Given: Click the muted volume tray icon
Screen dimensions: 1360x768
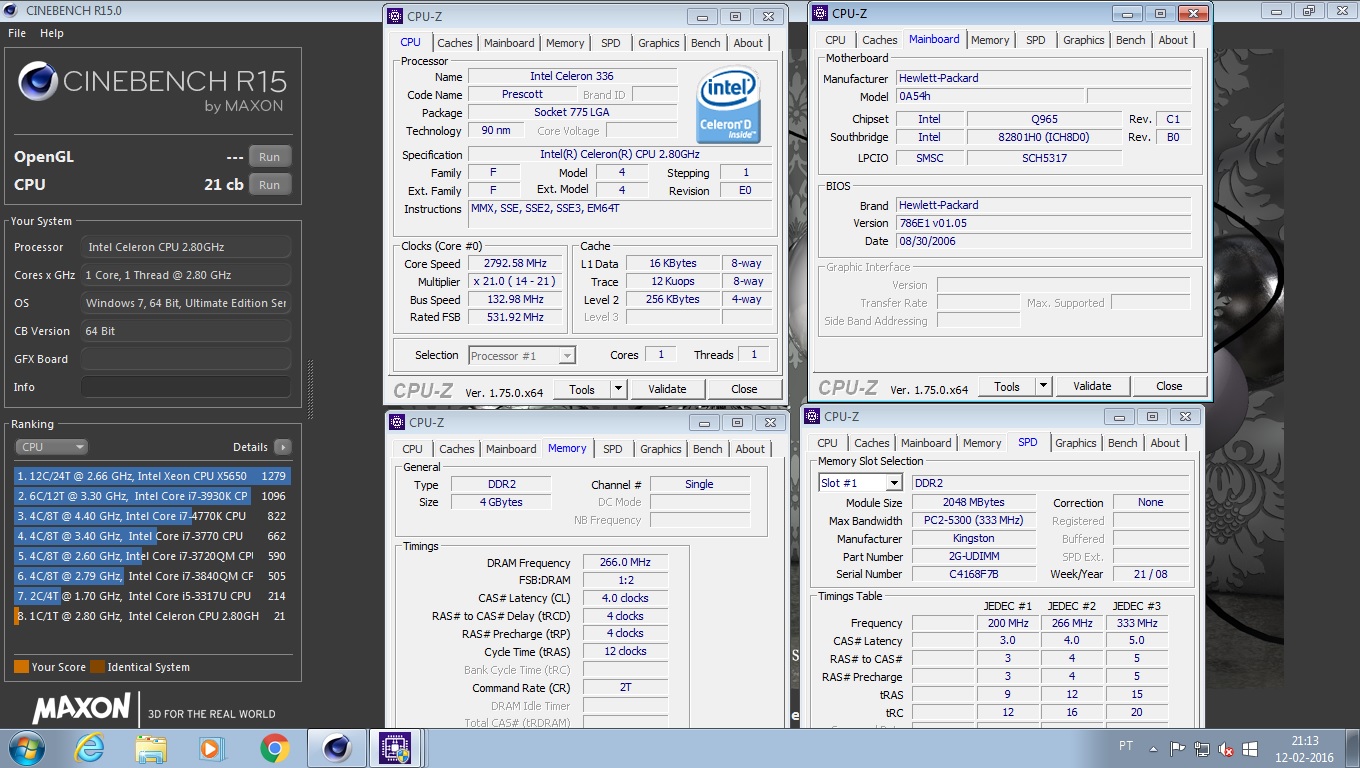Looking at the screenshot, I should coord(1224,749).
